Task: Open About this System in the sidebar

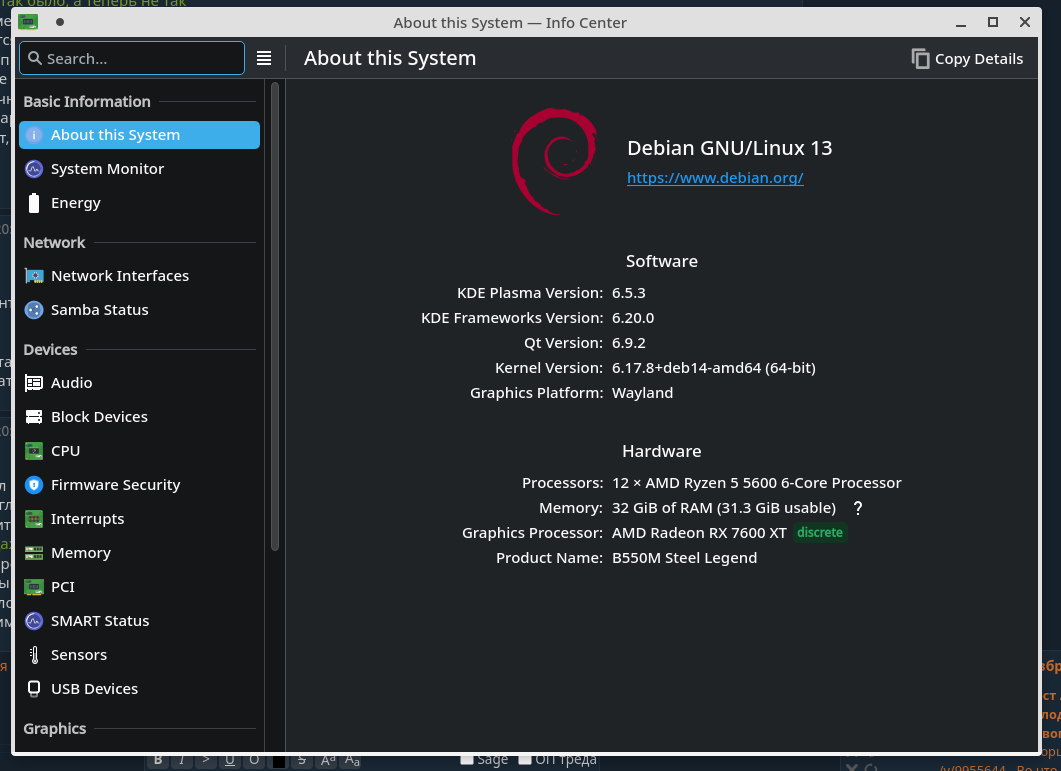Action: [139, 135]
